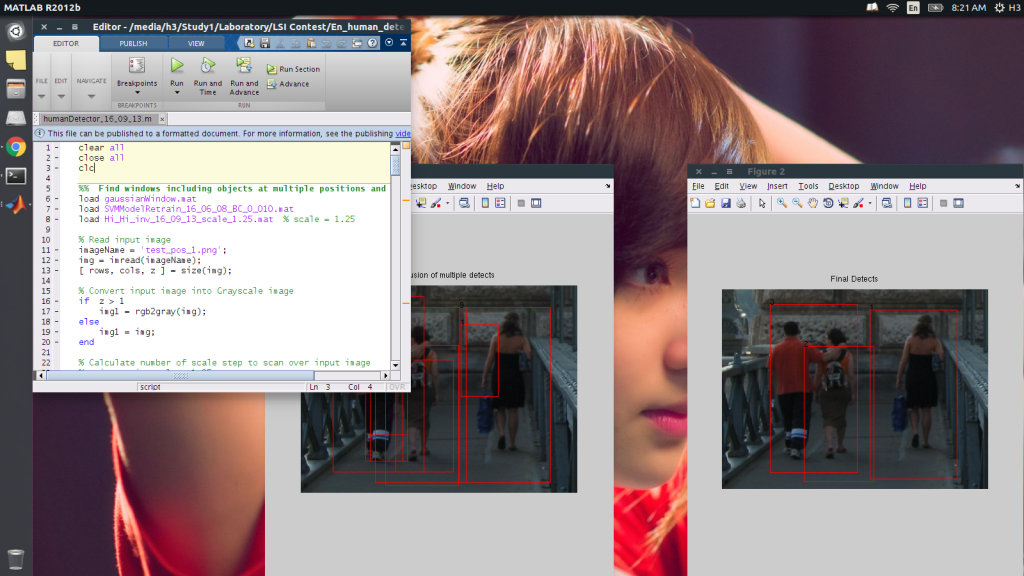
Task: Click the switch windows icon in Editor quick access
Action: [x=357, y=43]
